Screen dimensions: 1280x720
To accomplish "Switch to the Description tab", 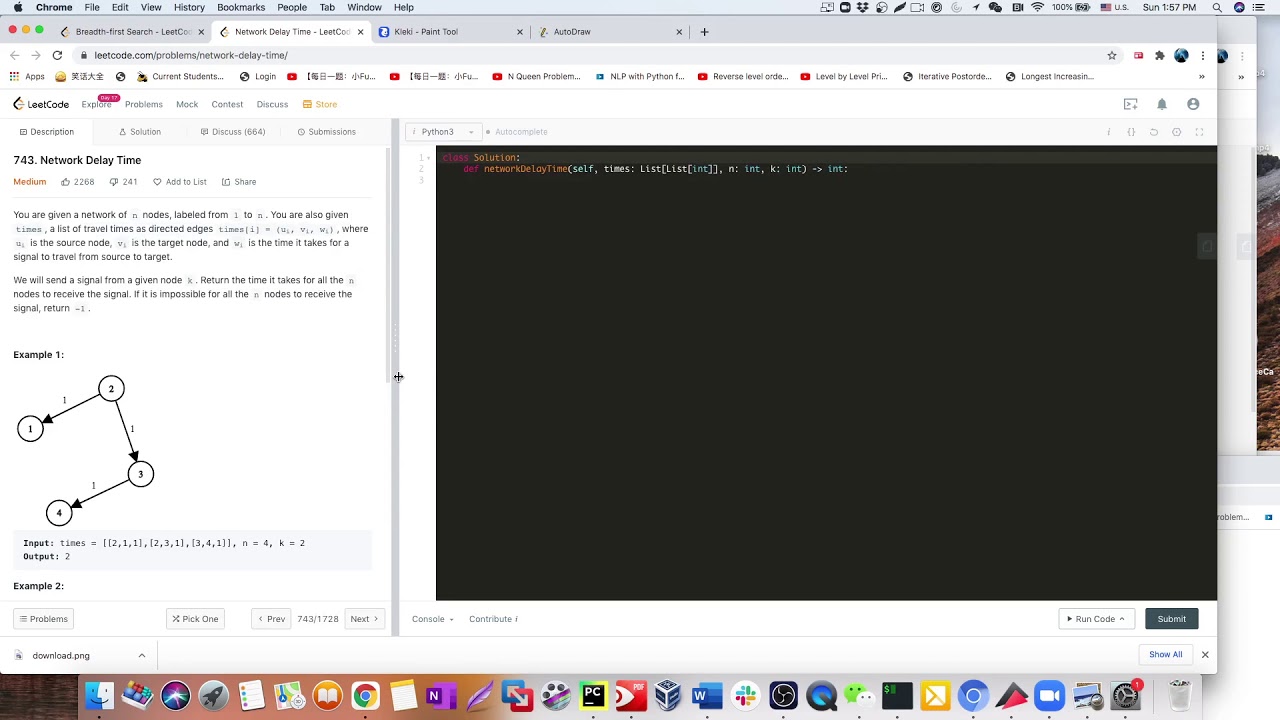I will tap(46, 132).
